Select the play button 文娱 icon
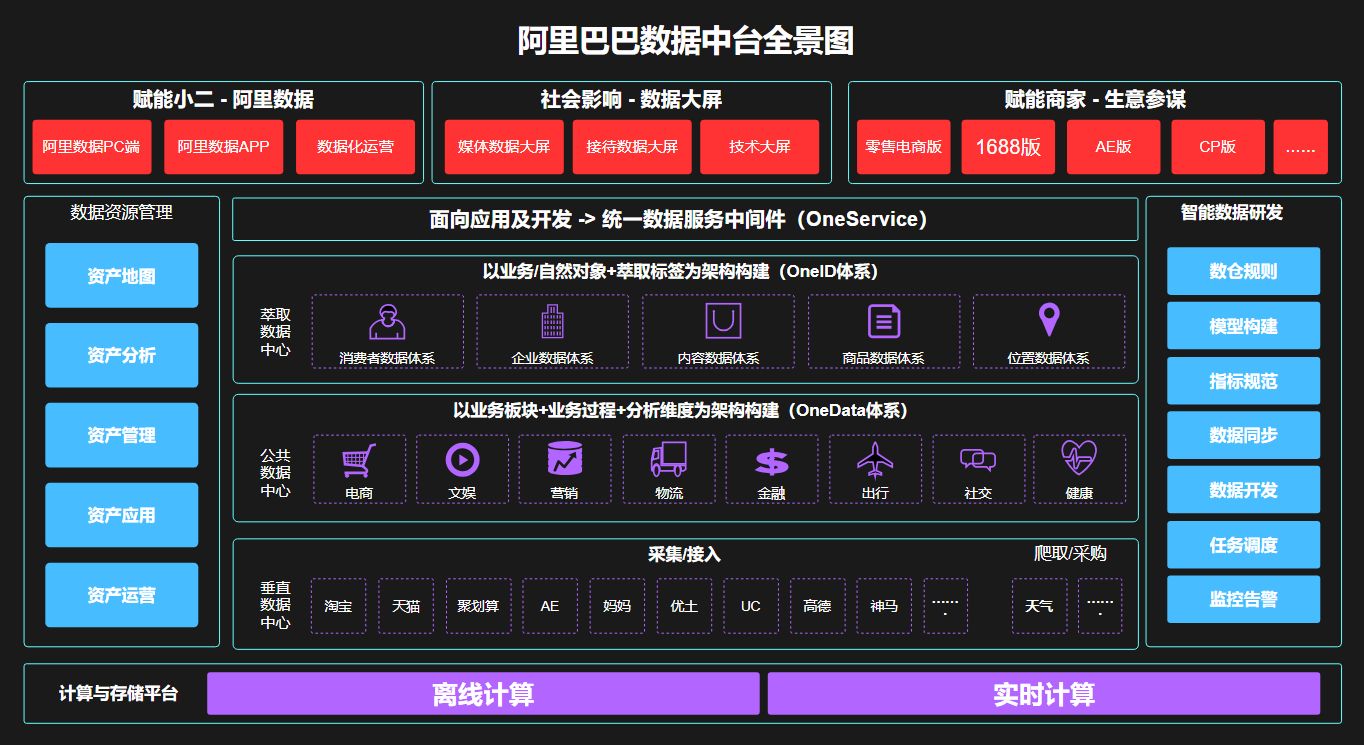 pyautogui.click(x=462, y=460)
